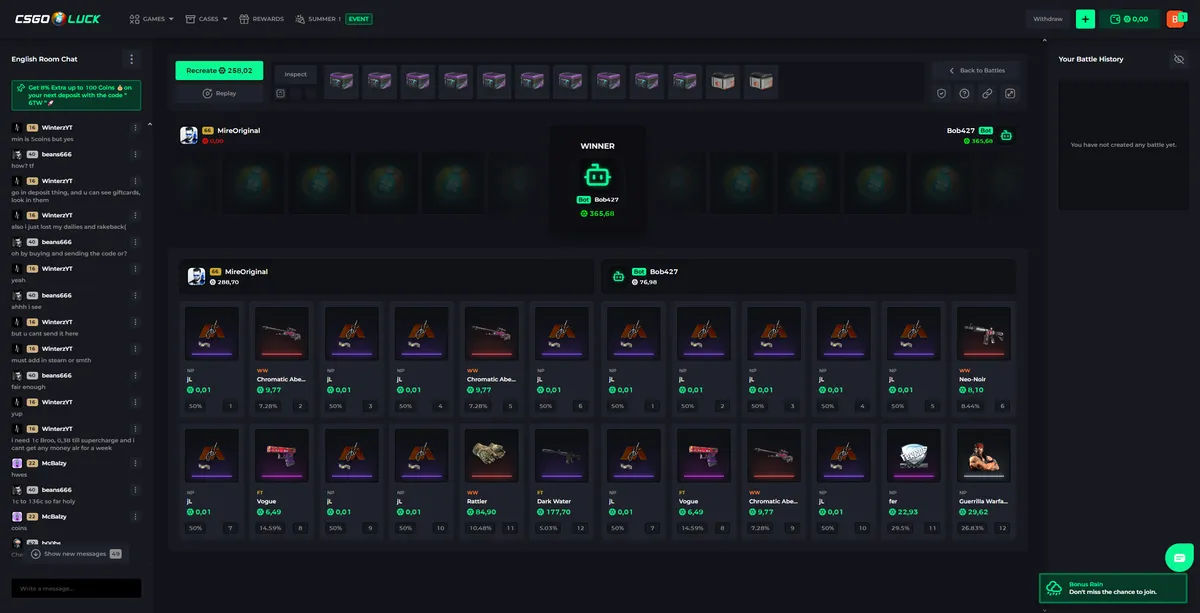Select the last grey case thumbnail

click(761, 82)
